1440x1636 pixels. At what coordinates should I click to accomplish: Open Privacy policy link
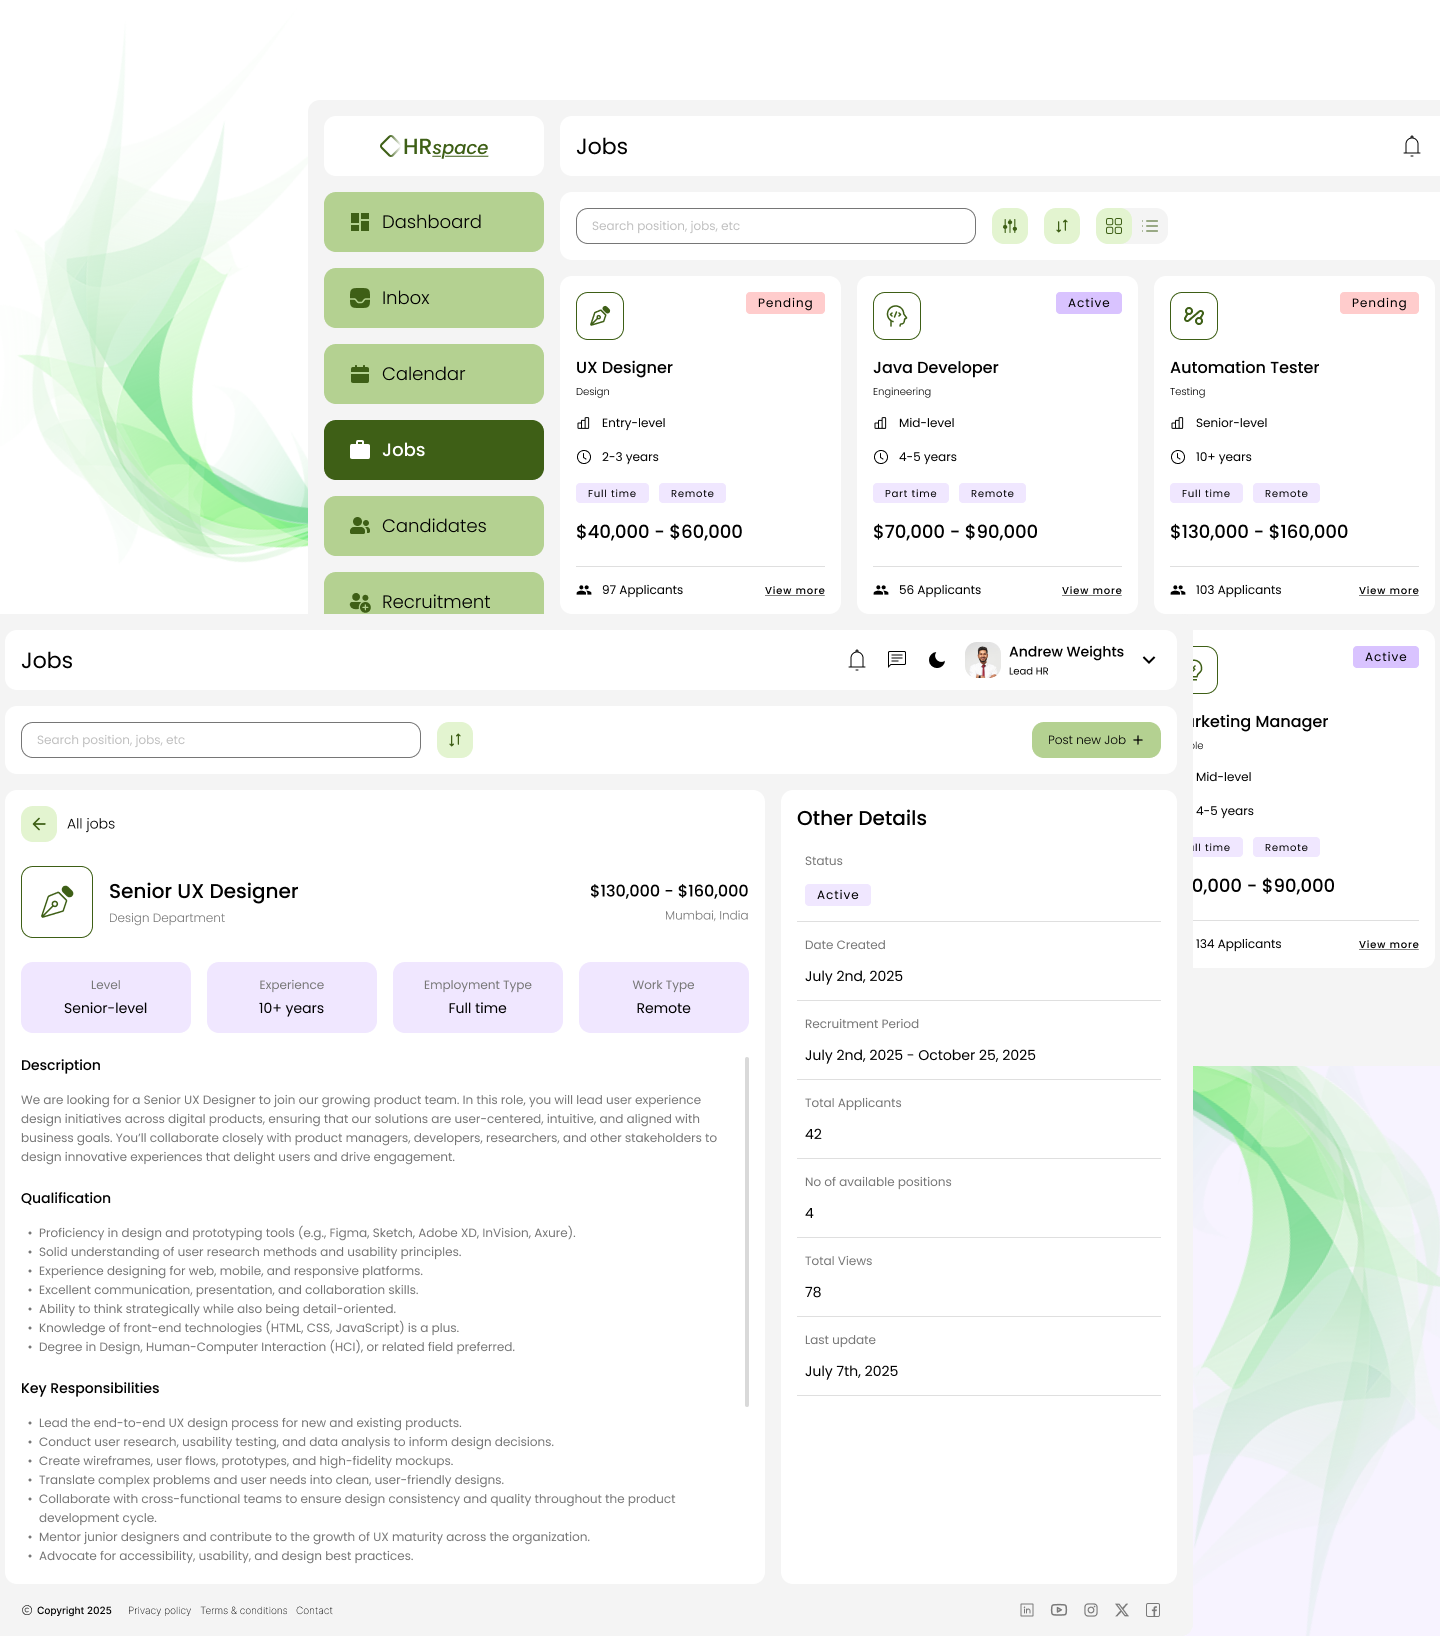[159, 1610]
